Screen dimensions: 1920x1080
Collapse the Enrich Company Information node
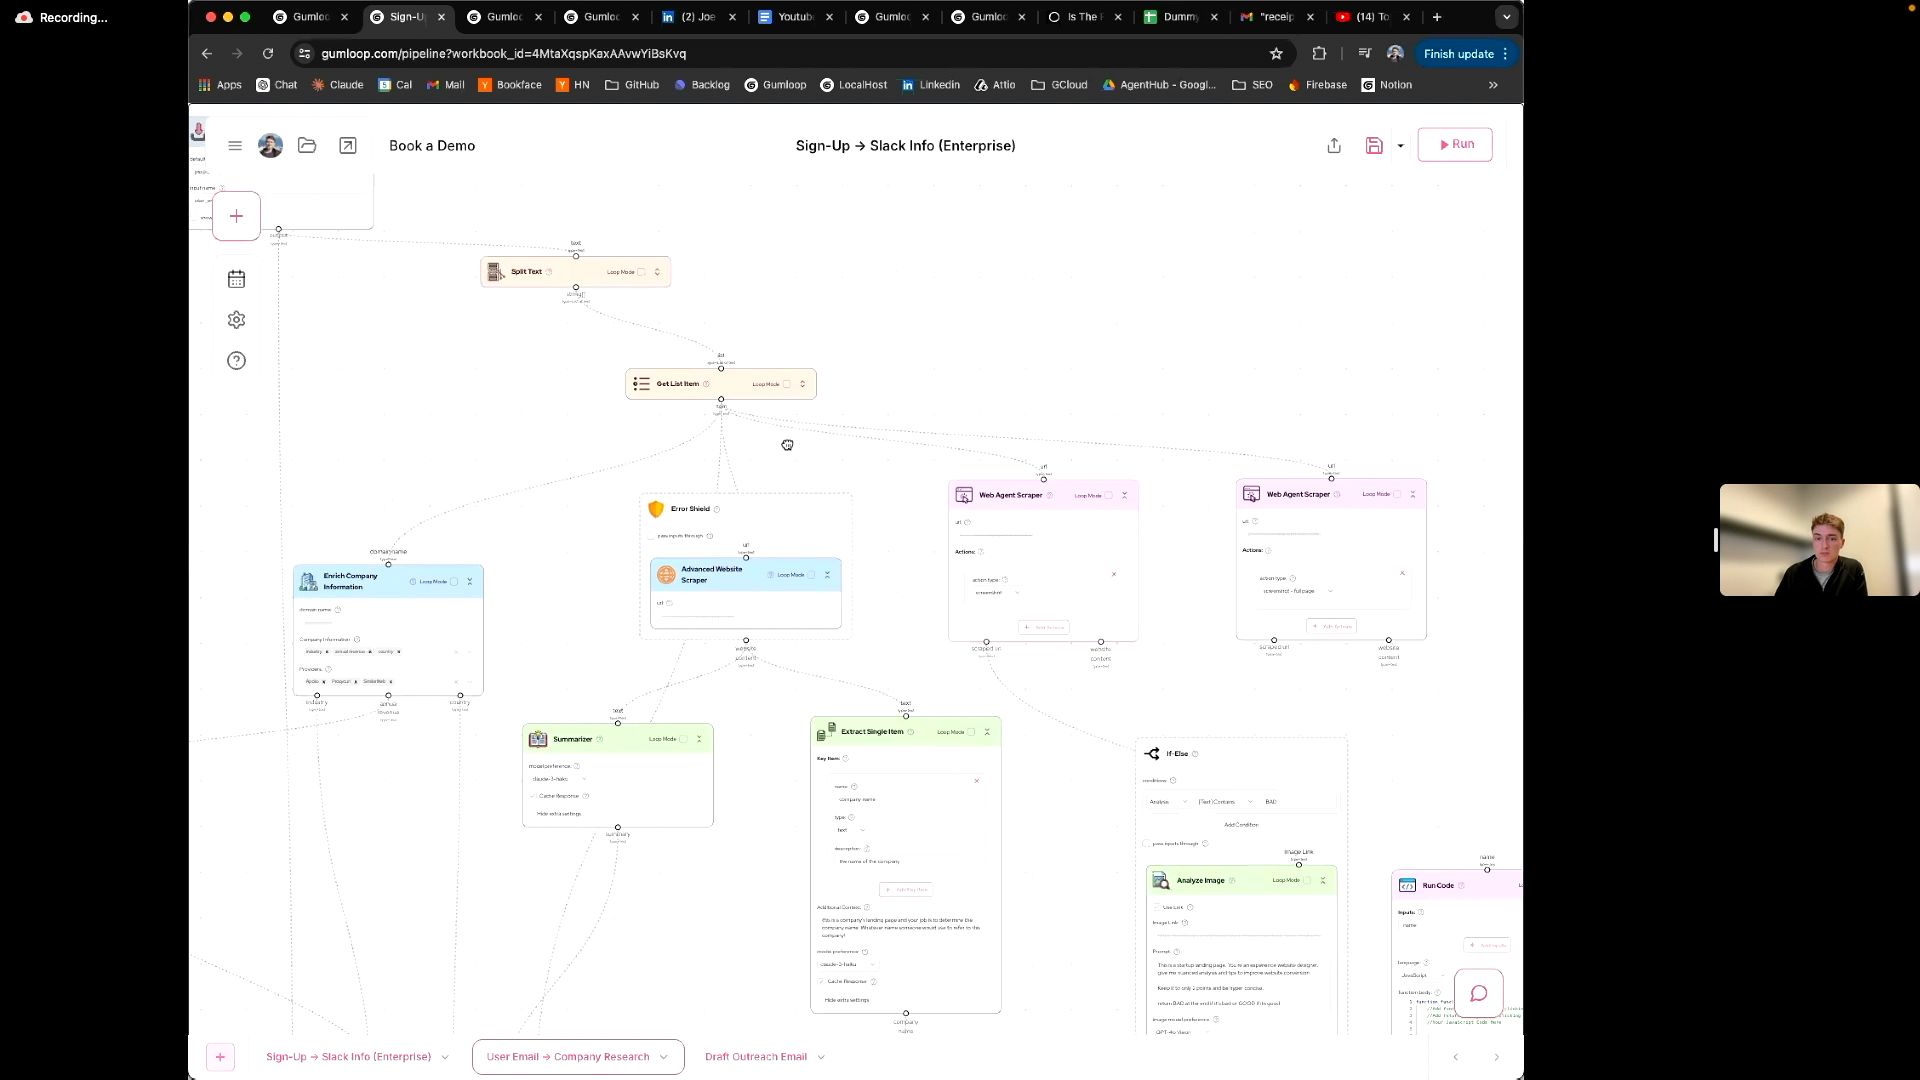tap(469, 582)
